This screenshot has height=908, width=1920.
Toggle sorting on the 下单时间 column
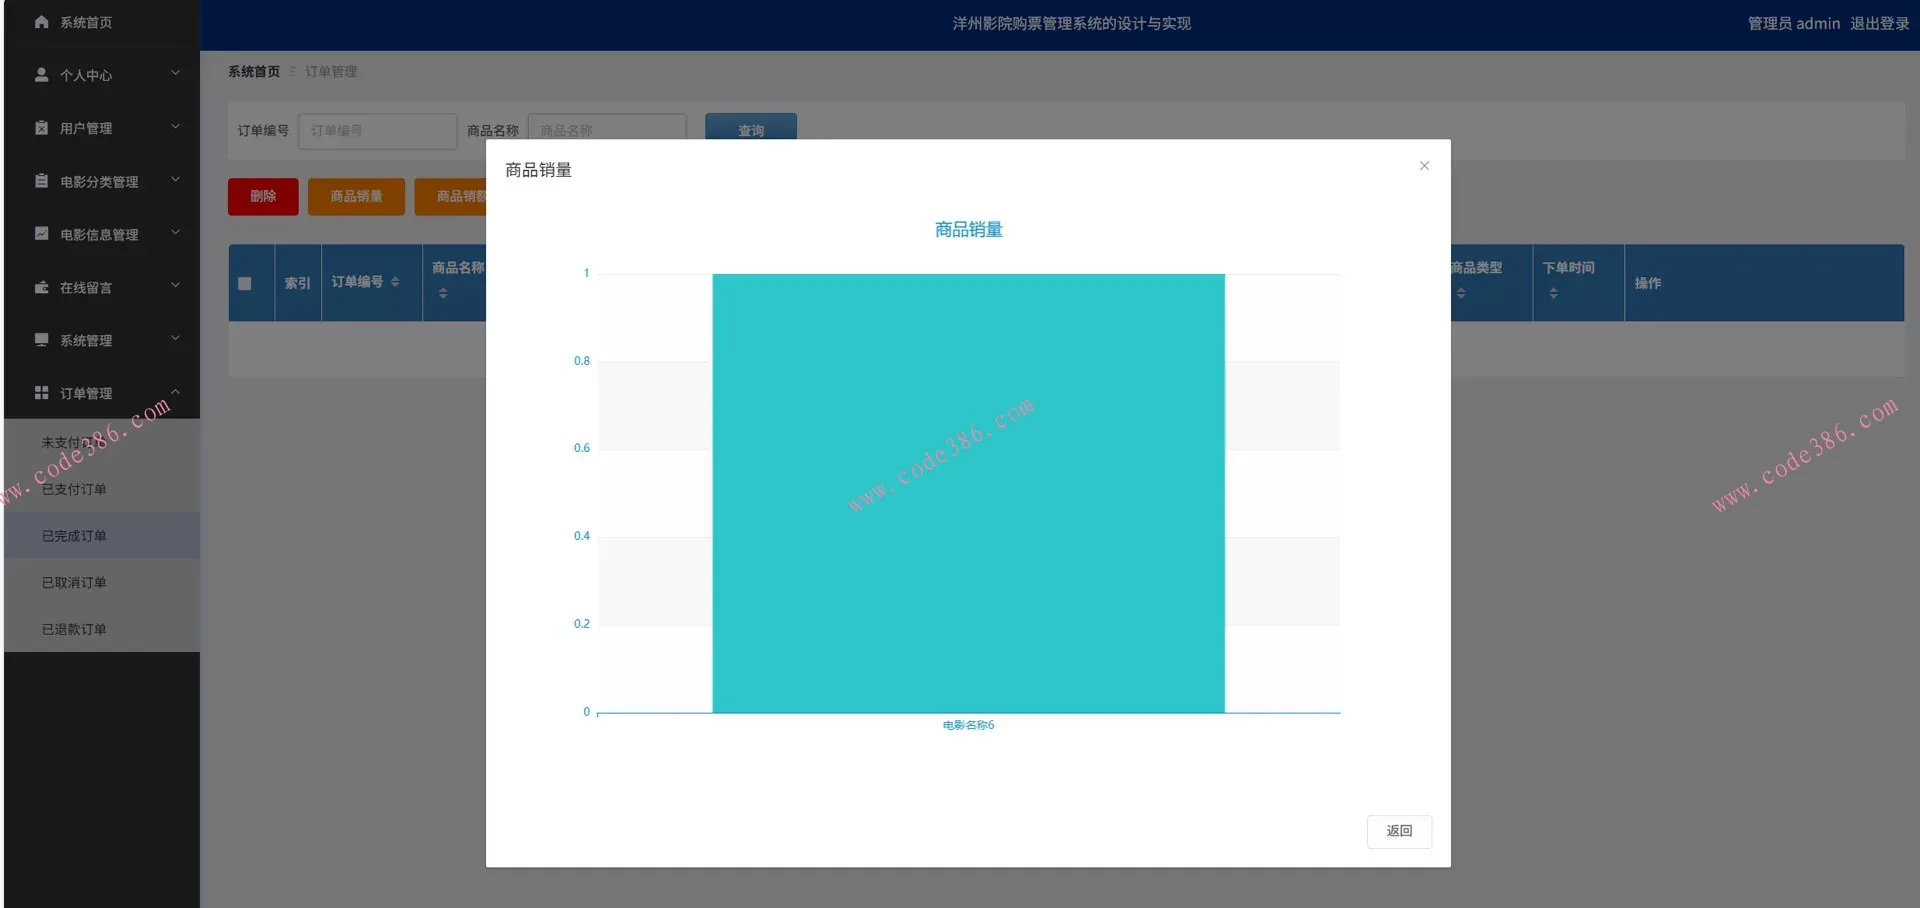click(1554, 291)
